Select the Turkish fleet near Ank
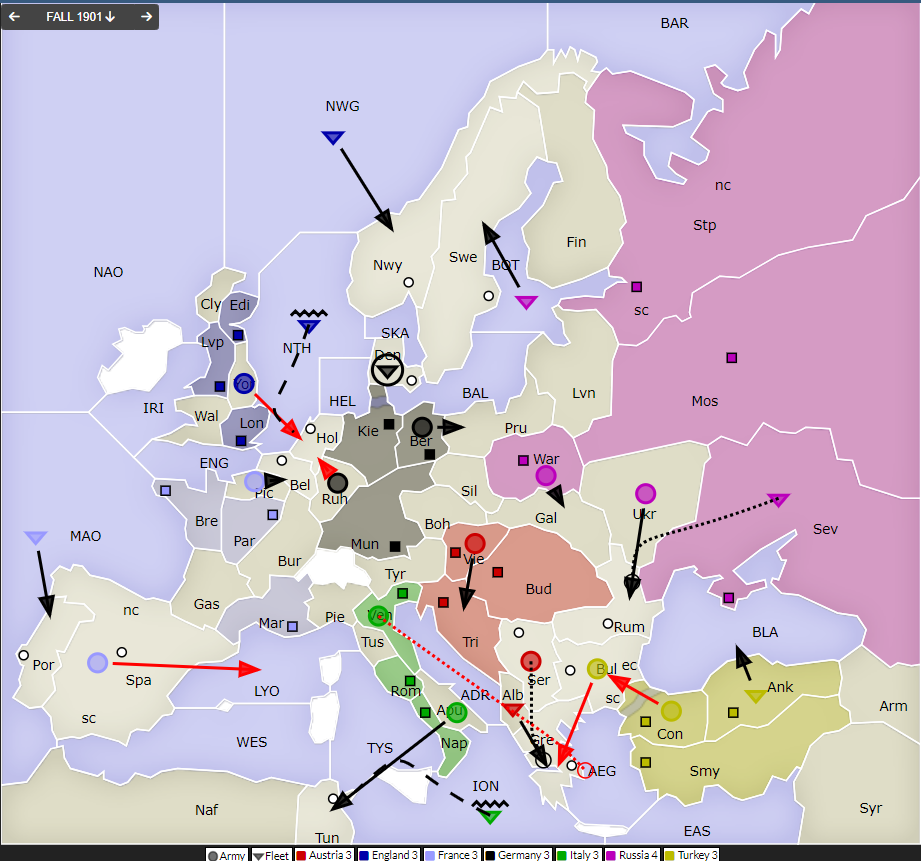 (755, 697)
